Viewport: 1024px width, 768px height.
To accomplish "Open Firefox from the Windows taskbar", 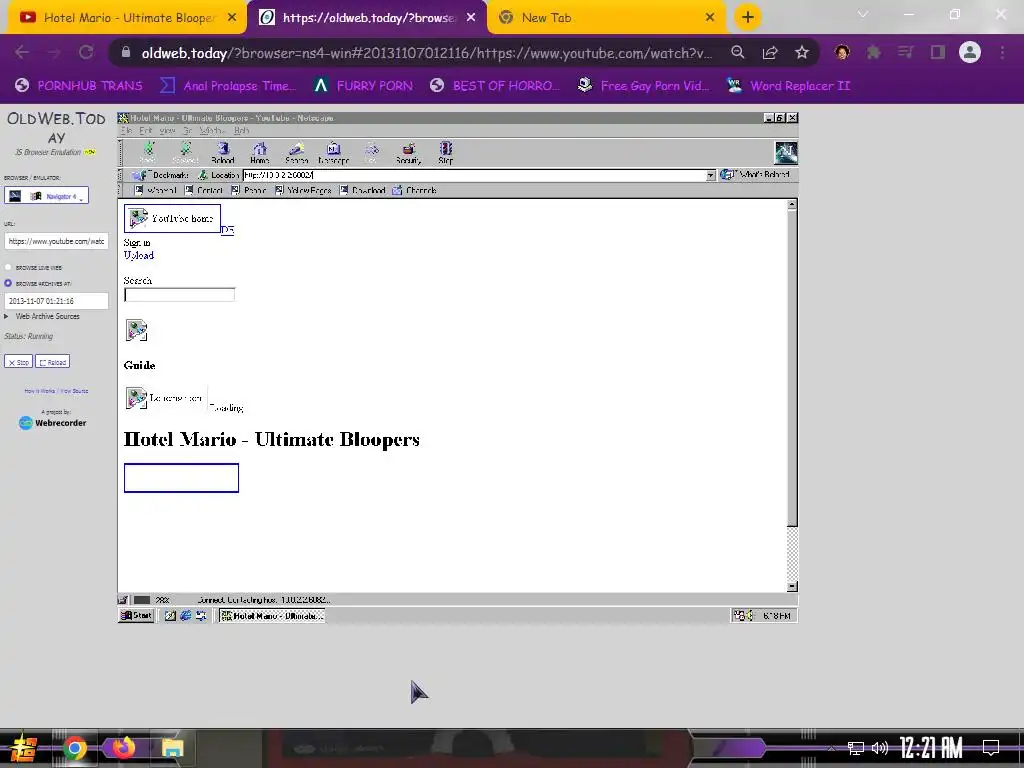I will [x=123, y=748].
